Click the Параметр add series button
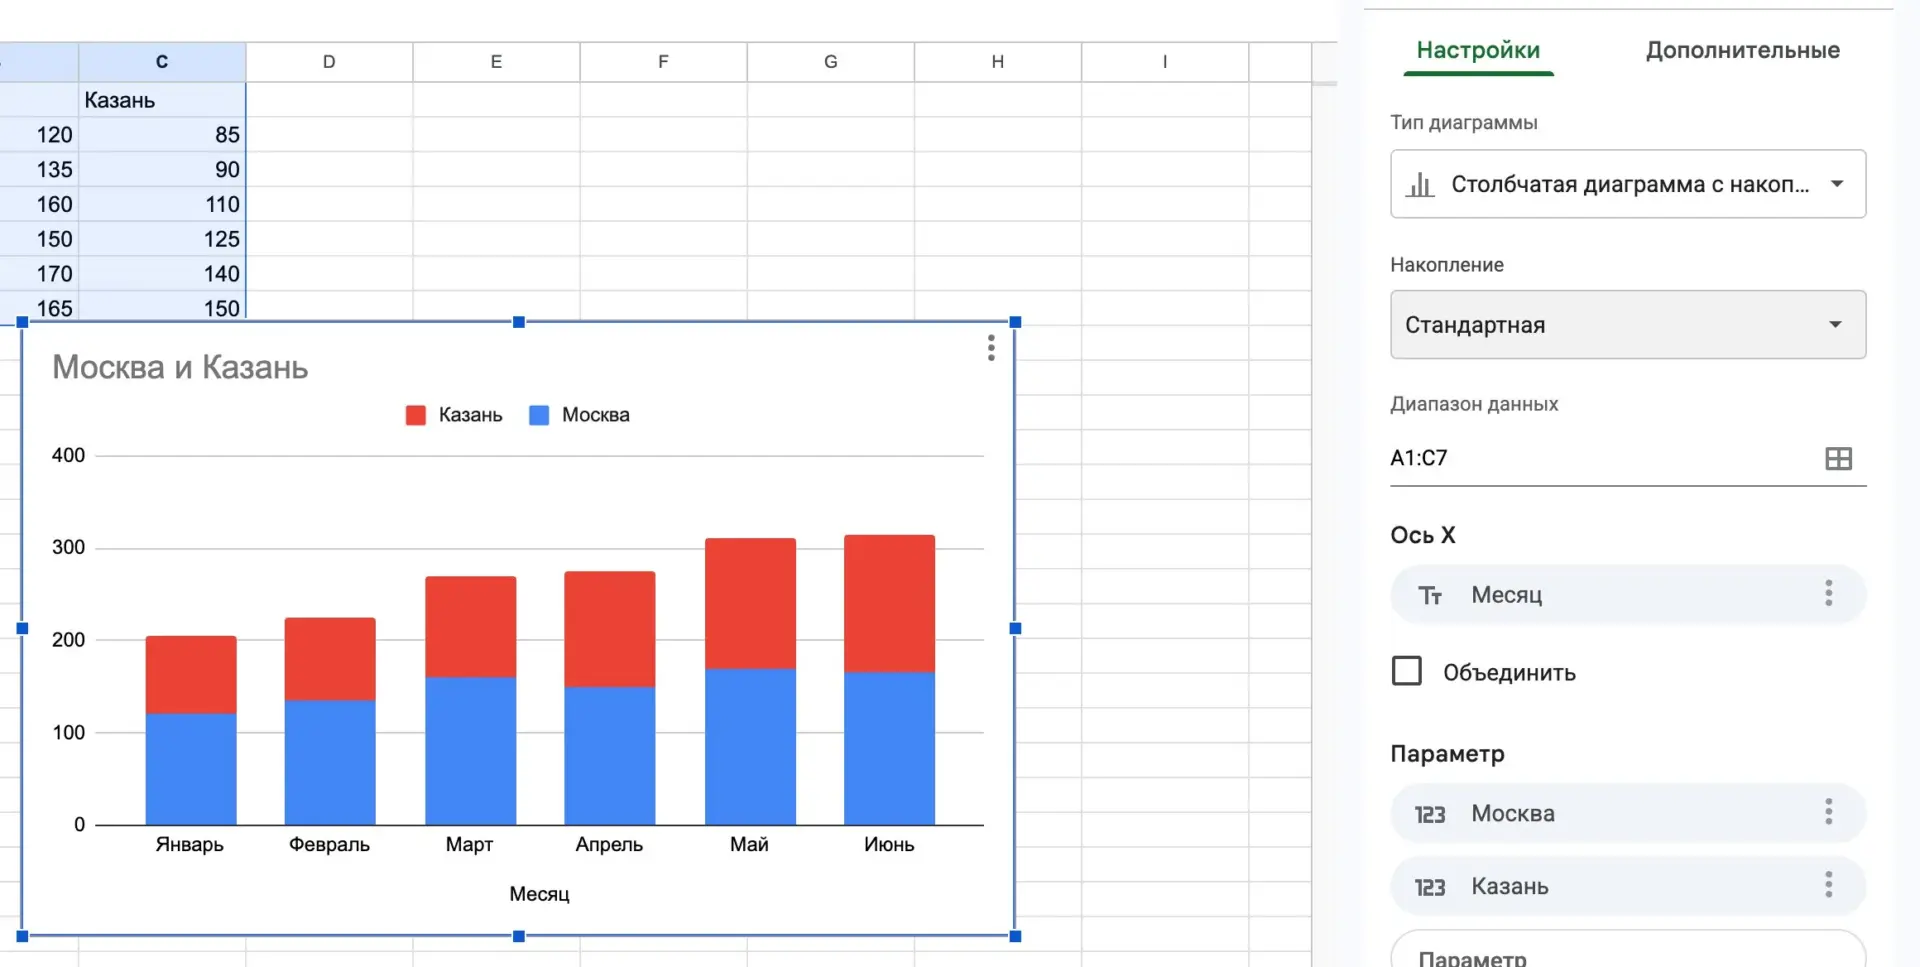The height and width of the screenshot is (967, 1920). (x=1628, y=950)
